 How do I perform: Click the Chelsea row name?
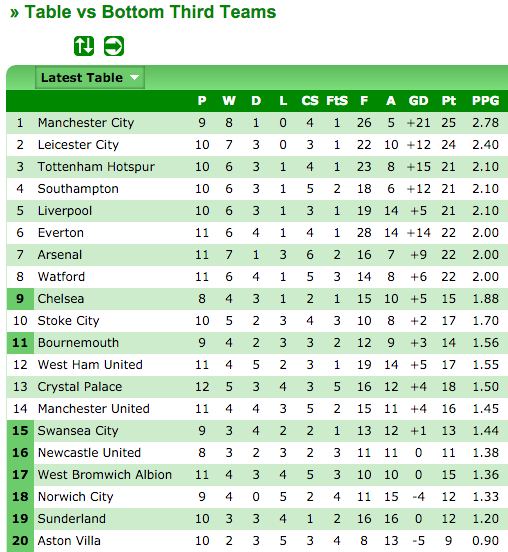(61, 299)
